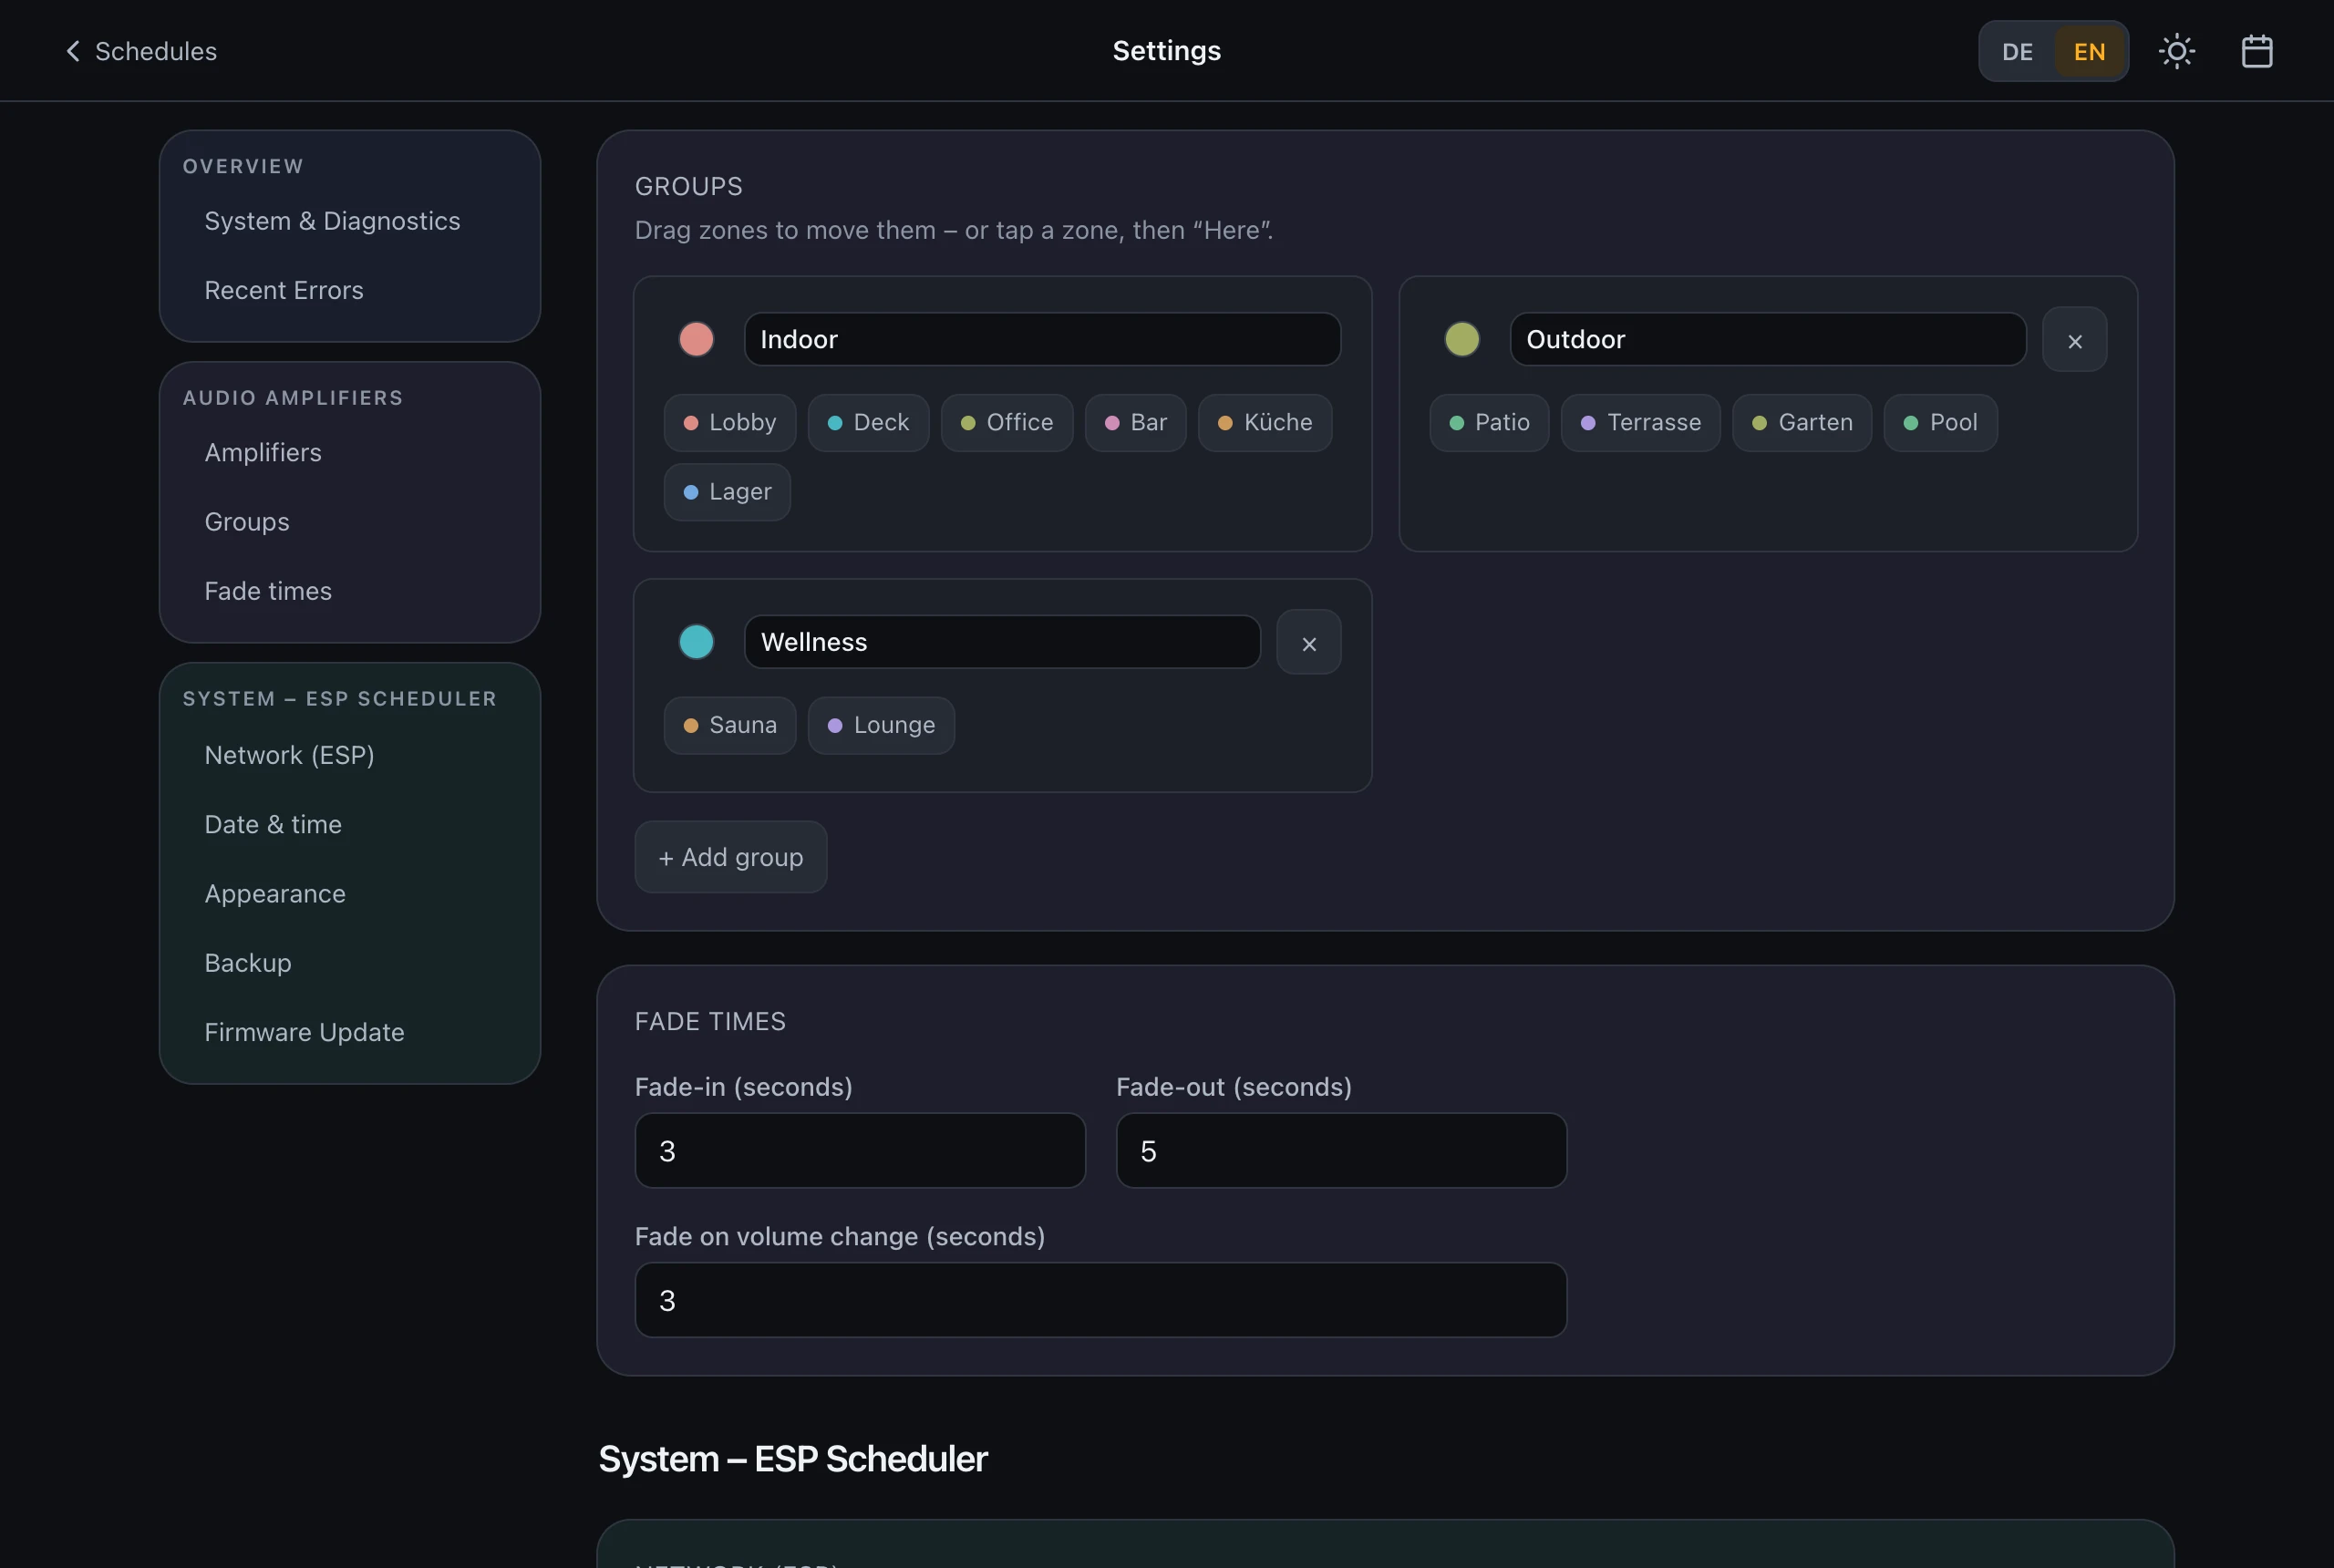Focus Fade on volume change field

[1101, 1300]
